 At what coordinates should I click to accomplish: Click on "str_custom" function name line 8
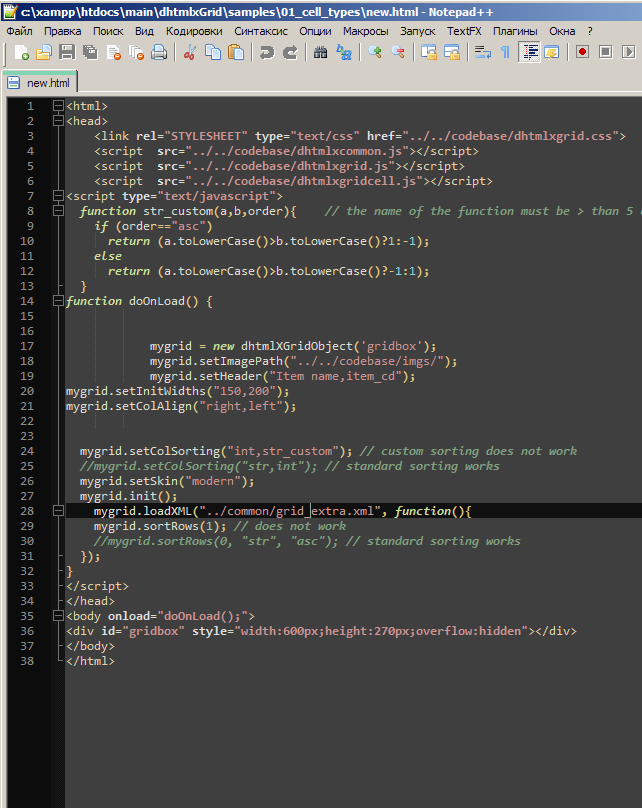coord(178,211)
